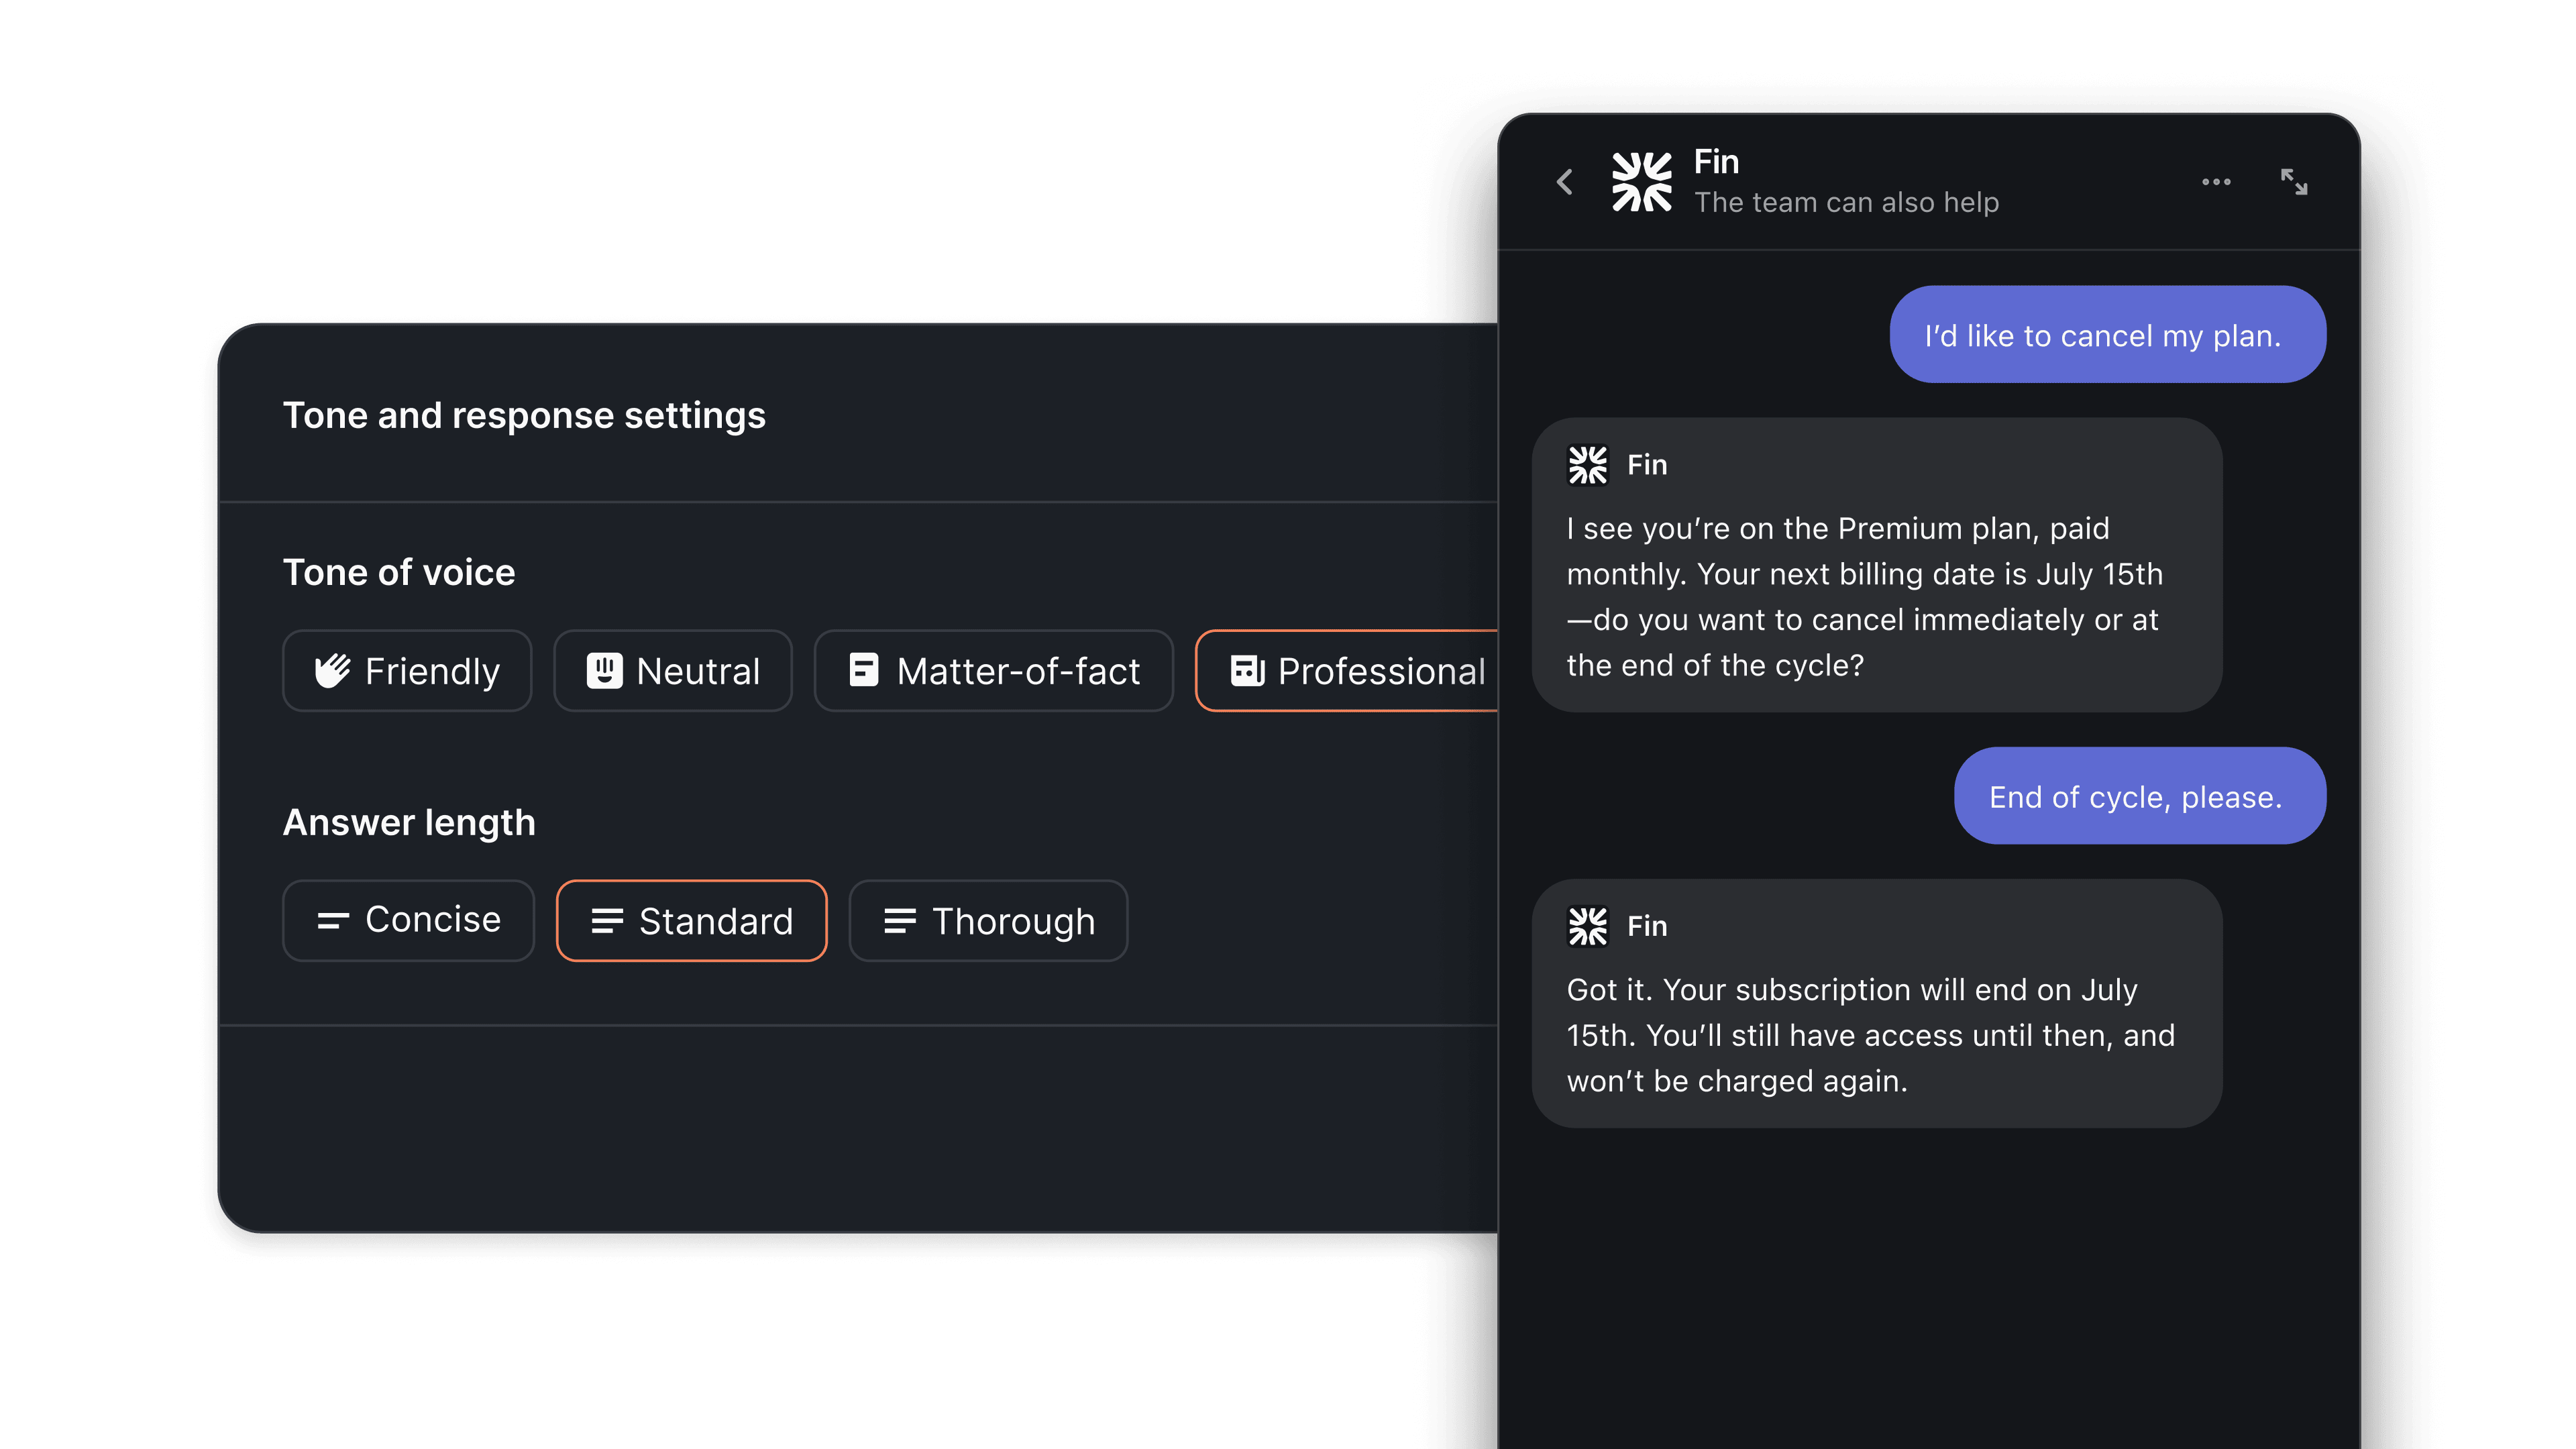Set answer length to Standard
The image size is (2576, 1449).
click(691, 921)
